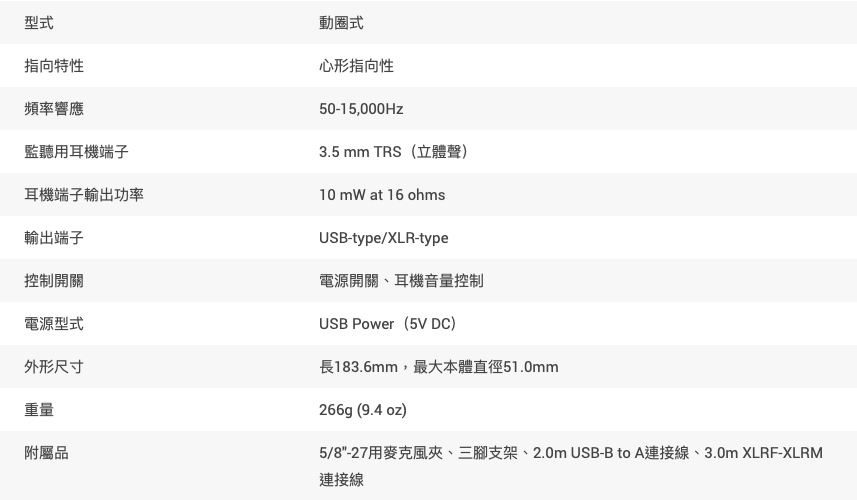Select the USB-type/XLR-type value
857x500 pixels.
tap(383, 238)
